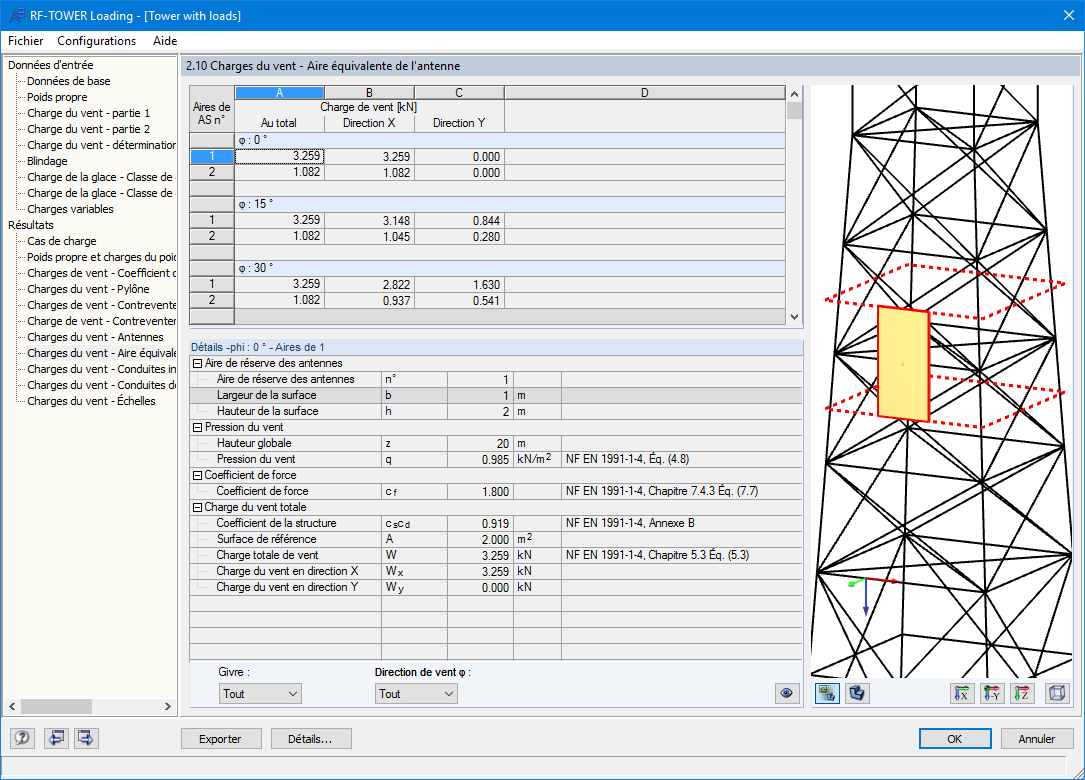Switch to isometric cube view
Image resolution: width=1085 pixels, height=780 pixels.
click(x=1057, y=693)
